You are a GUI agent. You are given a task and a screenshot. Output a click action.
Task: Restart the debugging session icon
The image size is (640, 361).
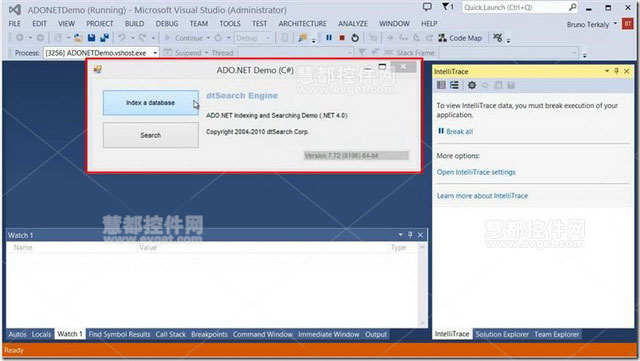point(355,38)
